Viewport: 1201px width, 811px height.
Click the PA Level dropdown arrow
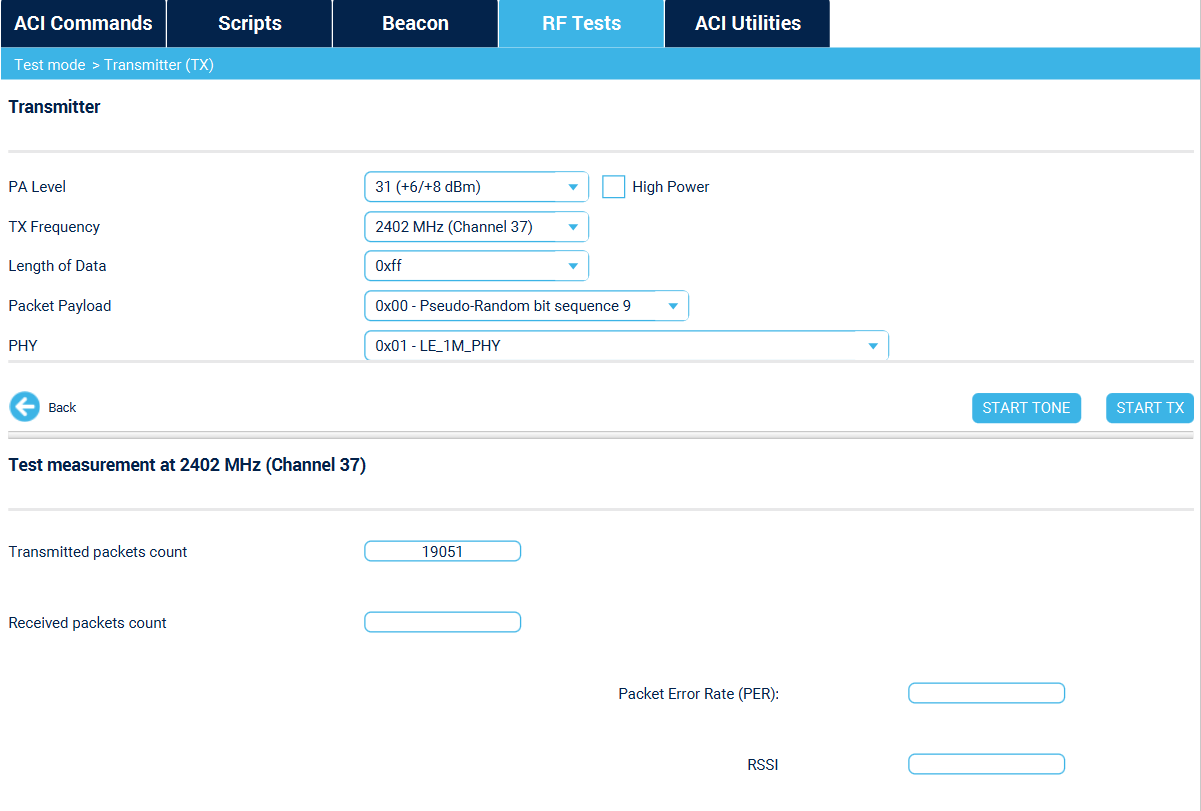(573, 186)
